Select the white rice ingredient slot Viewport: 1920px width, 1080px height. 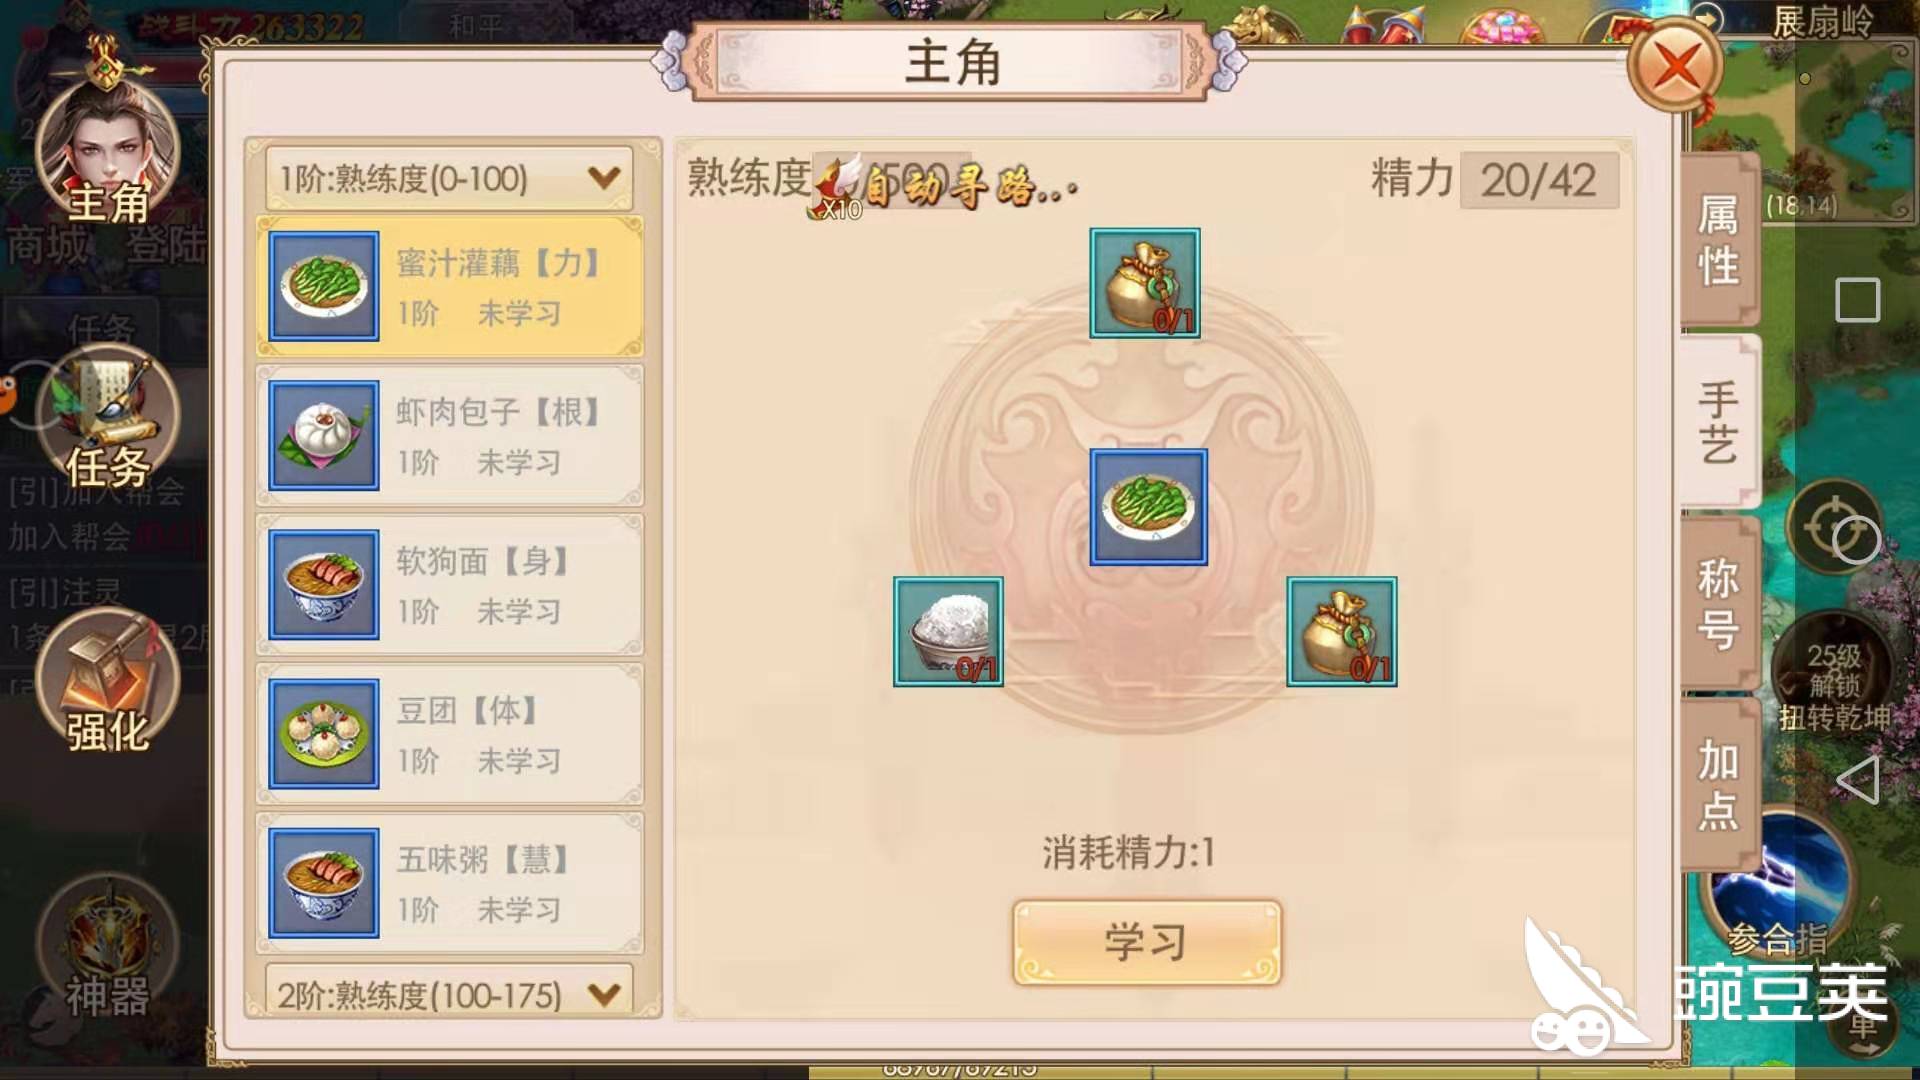(948, 632)
